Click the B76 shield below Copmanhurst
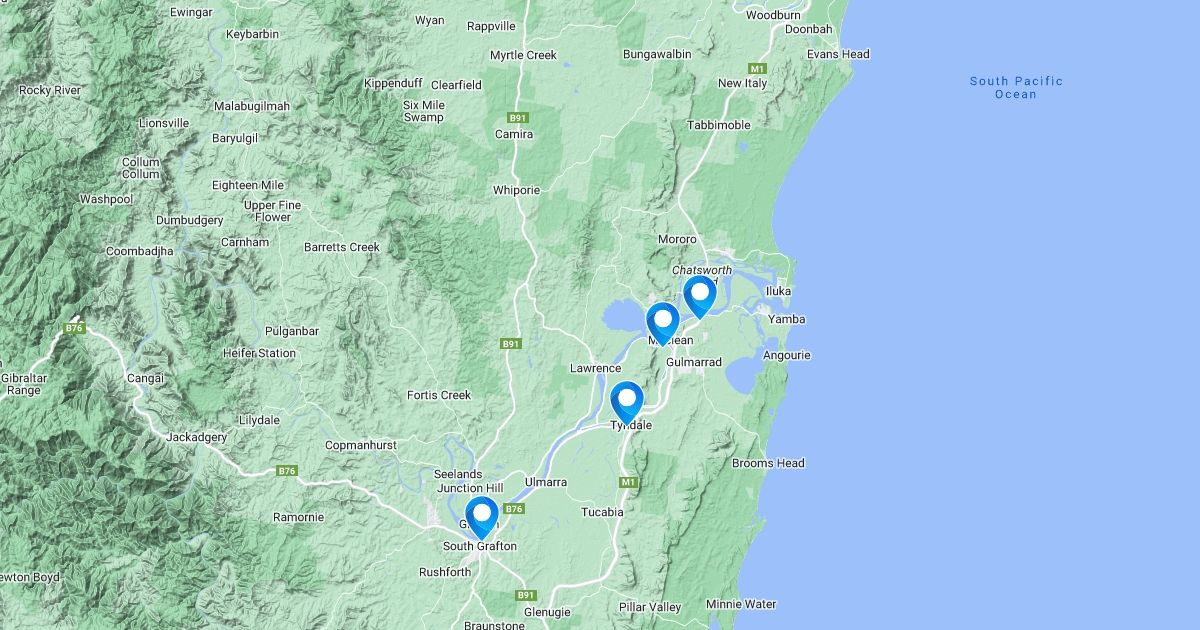Screen dimensions: 1200x630 (287, 470)
